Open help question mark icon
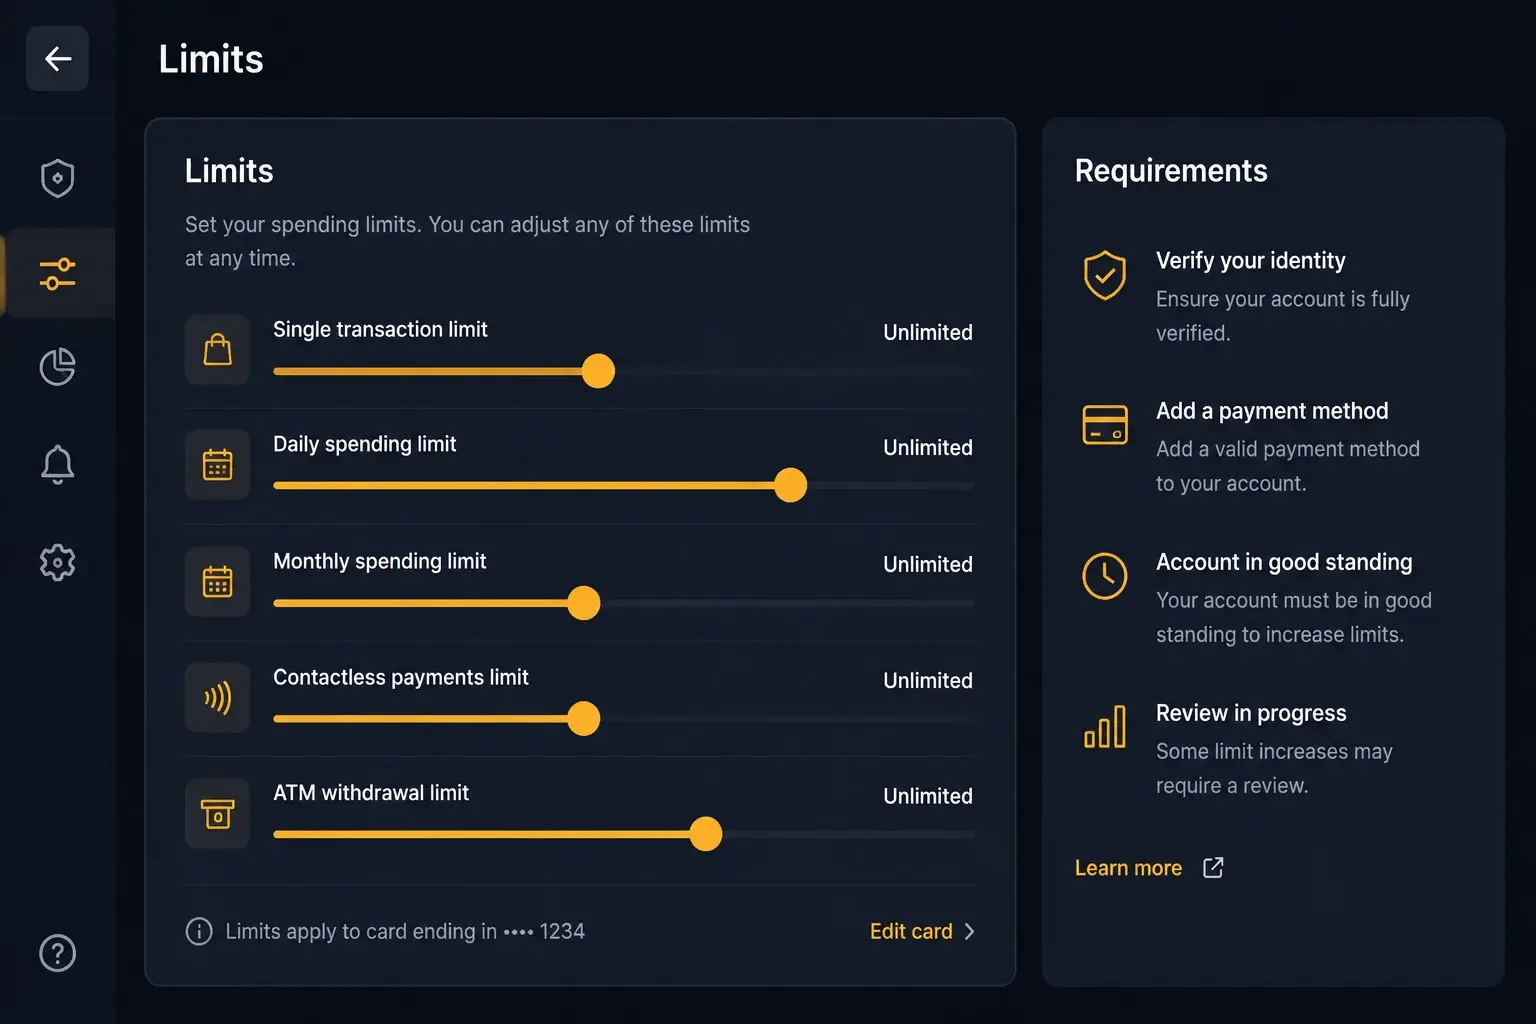This screenshot has height=1024, width=1536. pos(57,953)
